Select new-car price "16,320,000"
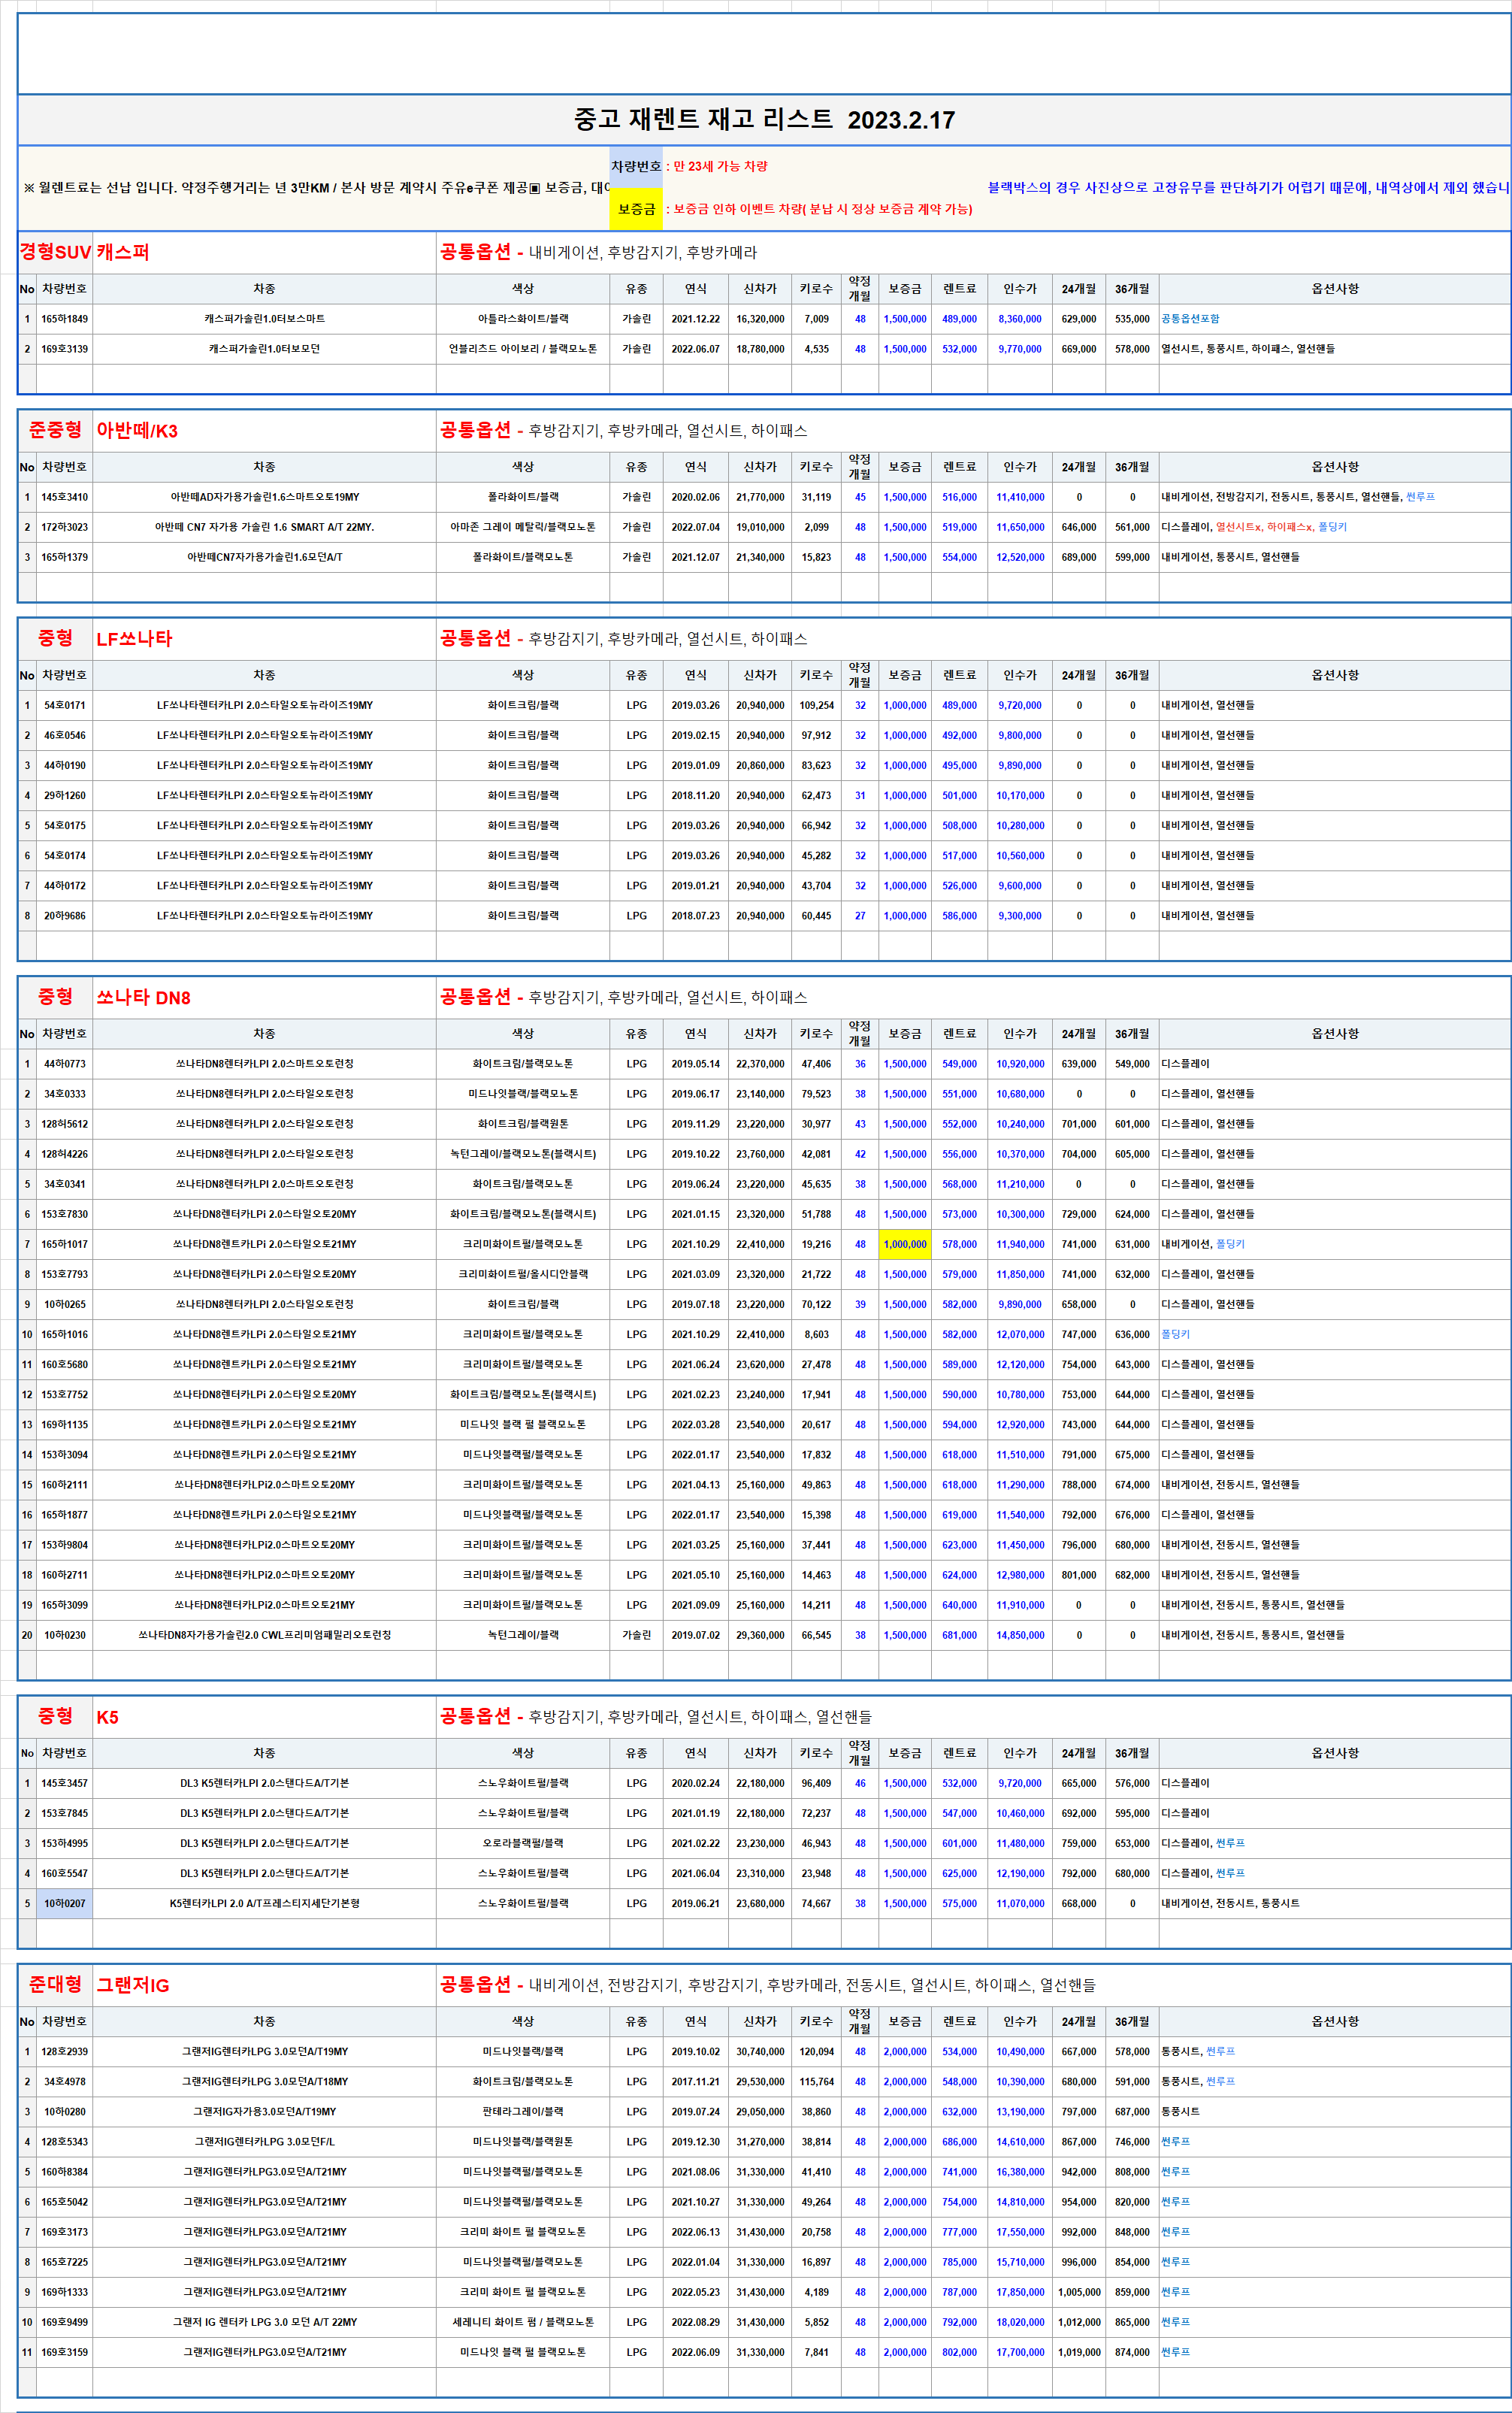The width and height of the screenshot is (1512, 2413). [x=760, y=319]
